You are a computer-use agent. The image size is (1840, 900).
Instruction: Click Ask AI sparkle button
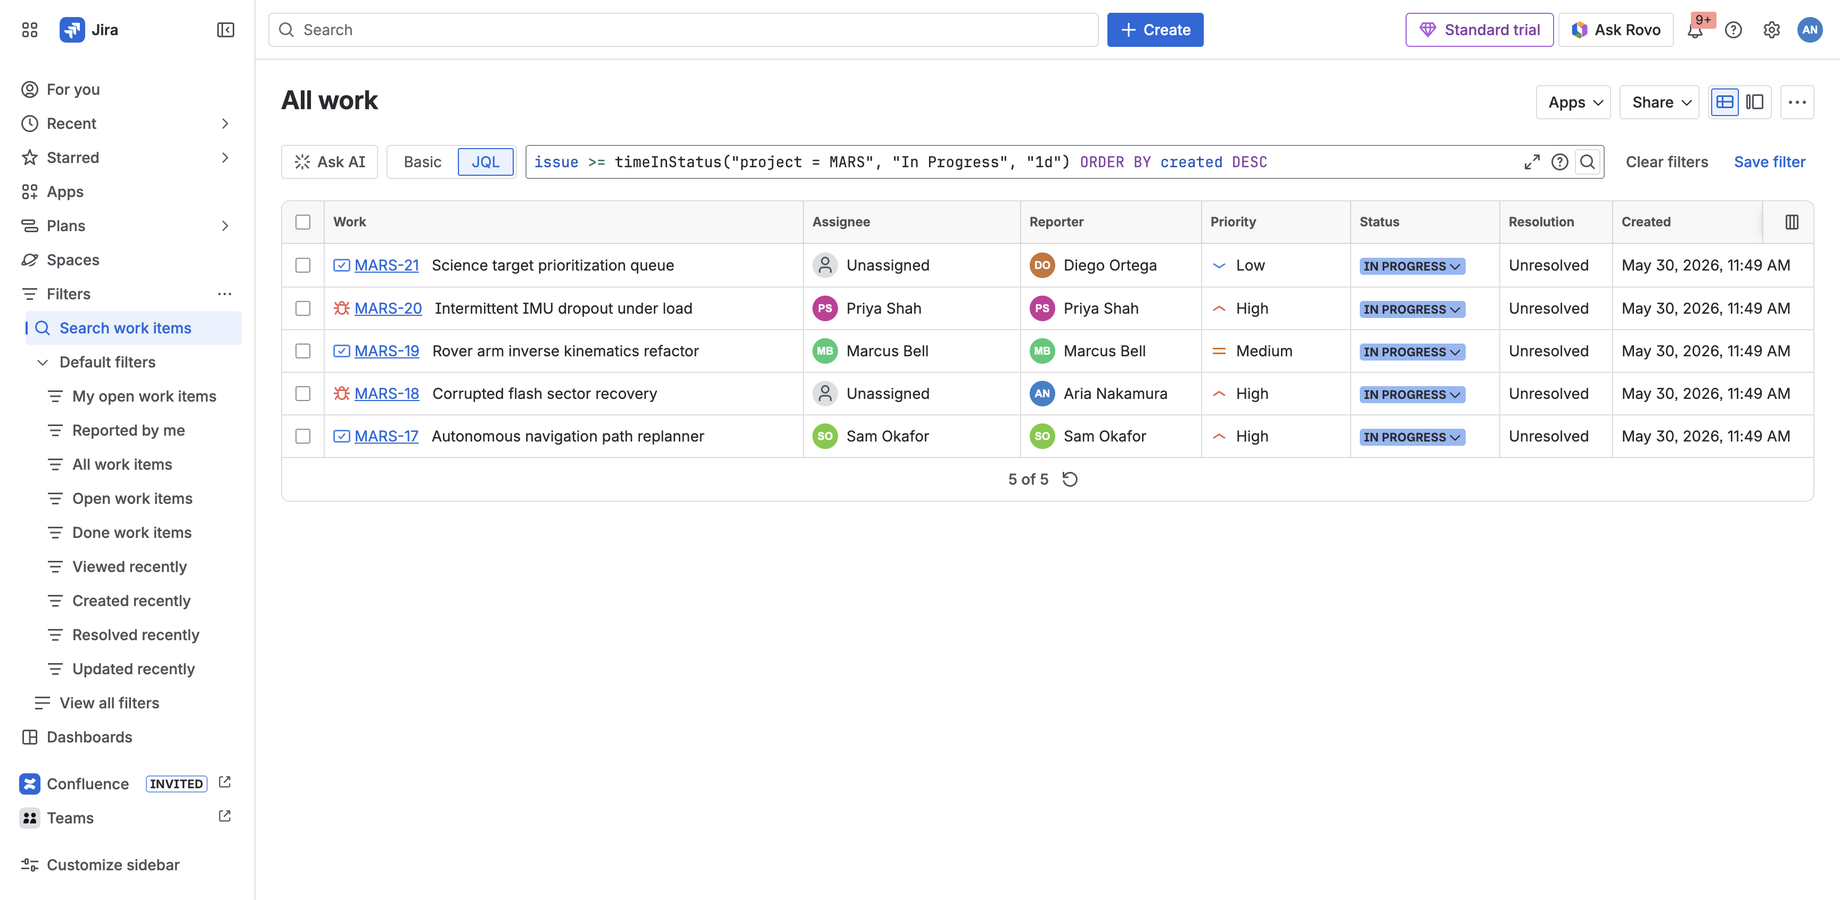point(330,162)
